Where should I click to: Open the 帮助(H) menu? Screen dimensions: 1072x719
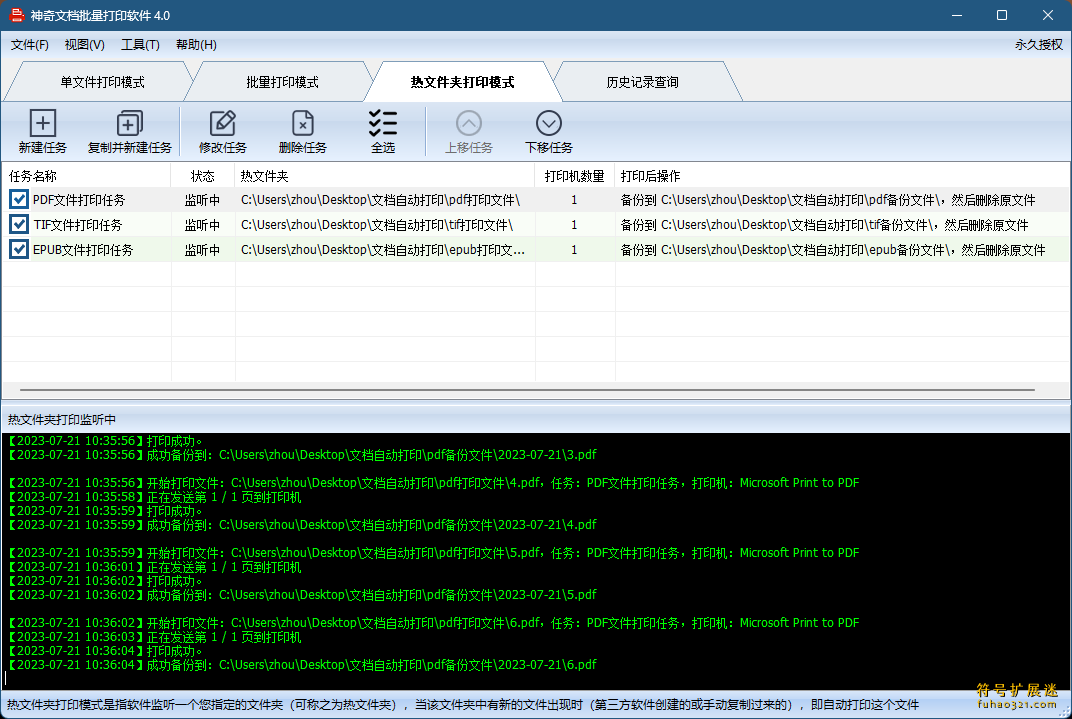tap(196, 44)
